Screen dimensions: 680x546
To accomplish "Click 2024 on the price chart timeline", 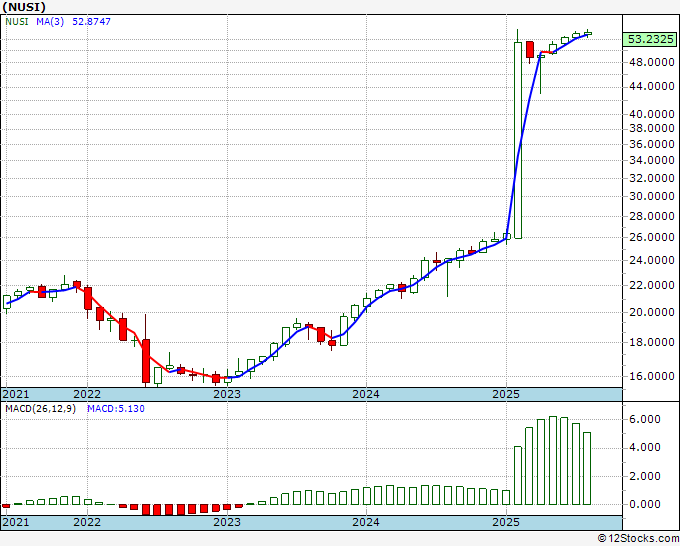I will [366, 394].
